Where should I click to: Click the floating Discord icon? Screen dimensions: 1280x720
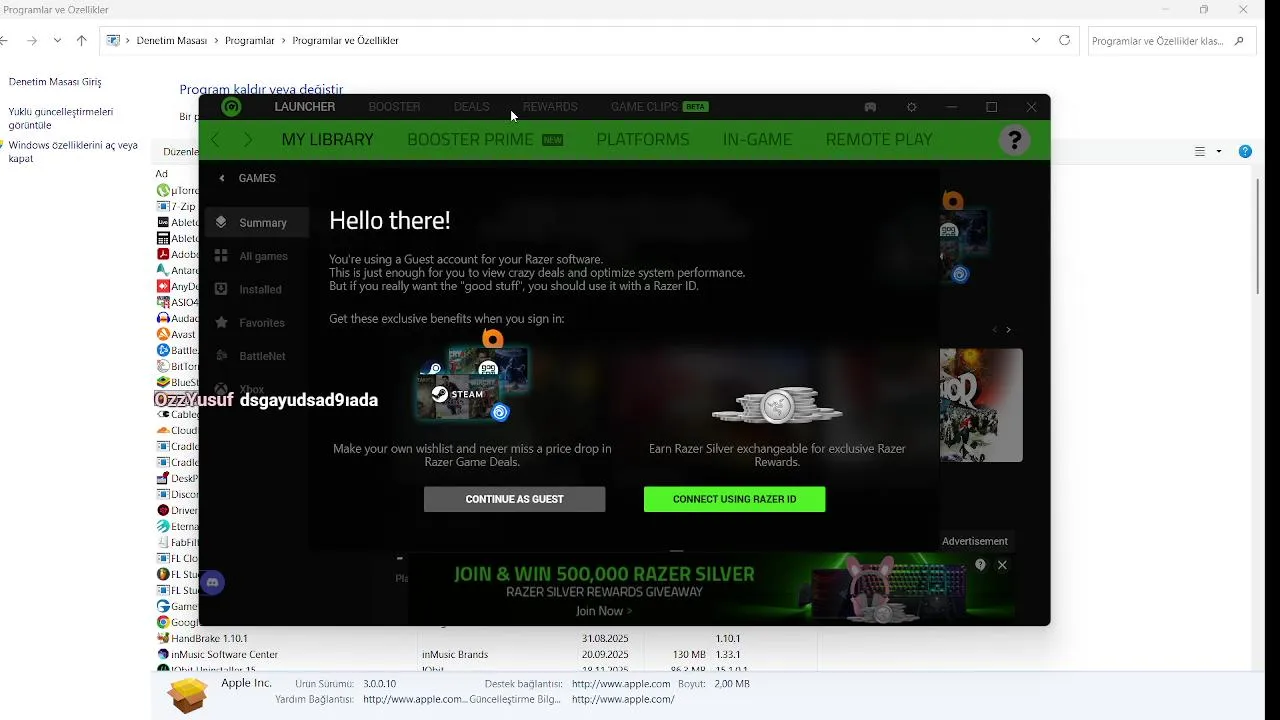pyautogui.click(x=211, y=582)
